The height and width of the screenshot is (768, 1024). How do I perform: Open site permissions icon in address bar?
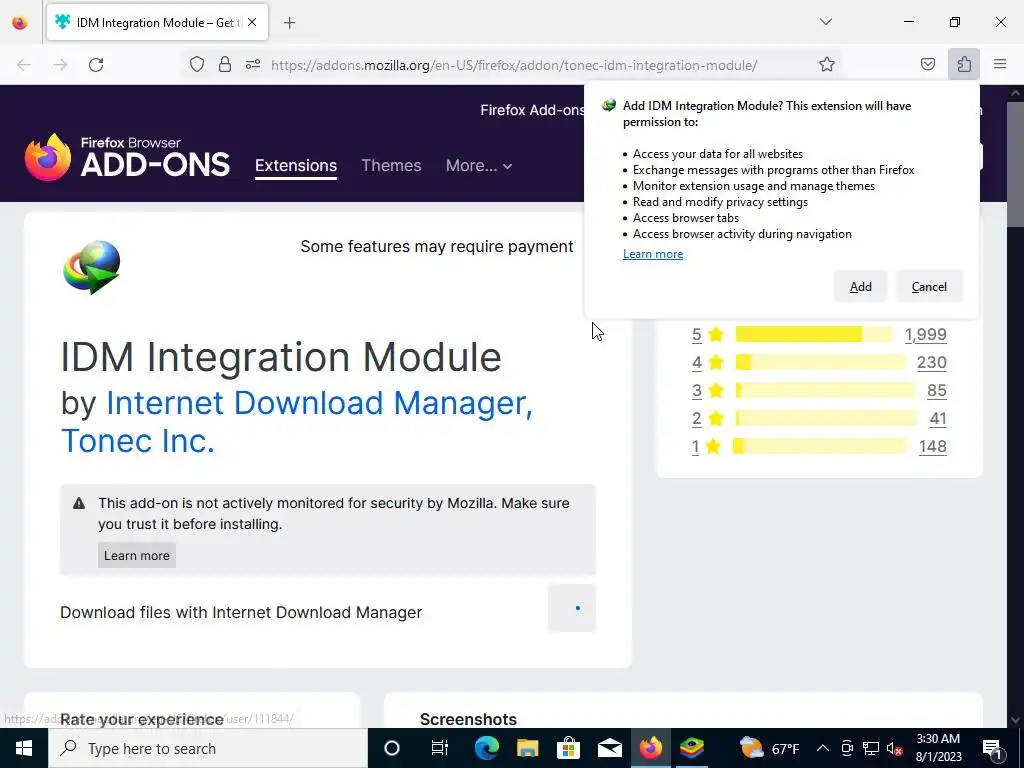pyautogui.click(x=253, y=65)
